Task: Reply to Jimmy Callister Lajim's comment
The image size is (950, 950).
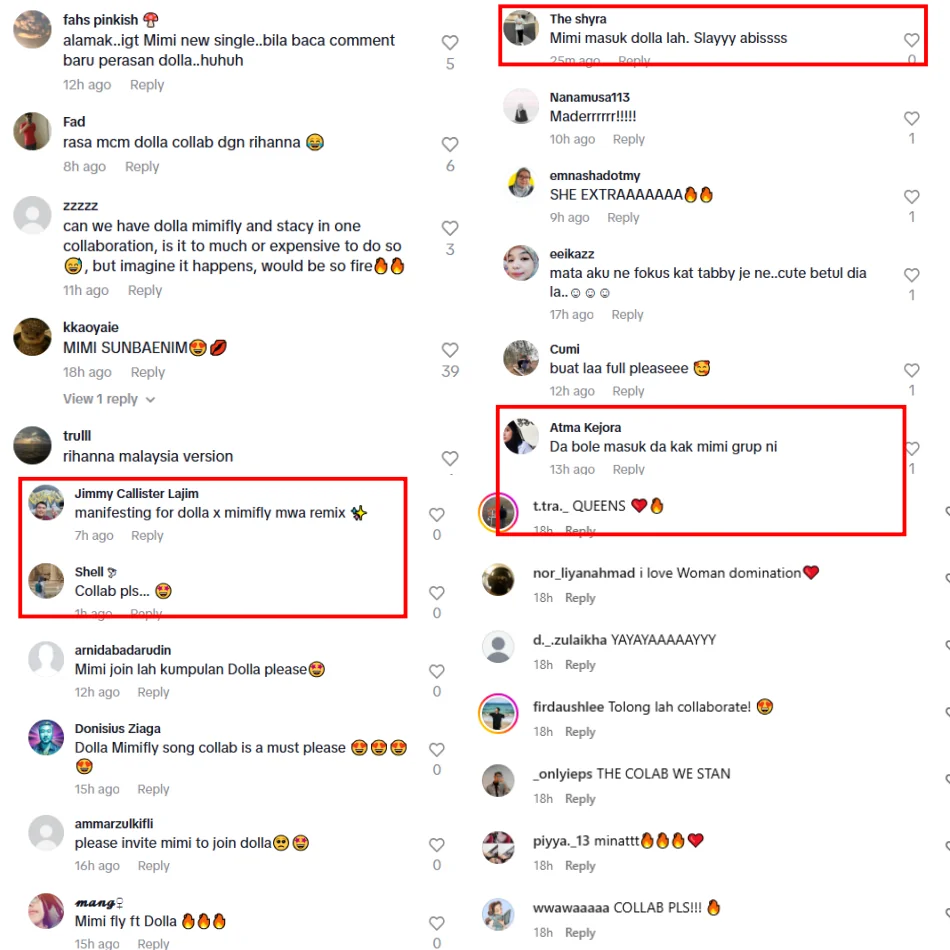Action: click(147, 536)
